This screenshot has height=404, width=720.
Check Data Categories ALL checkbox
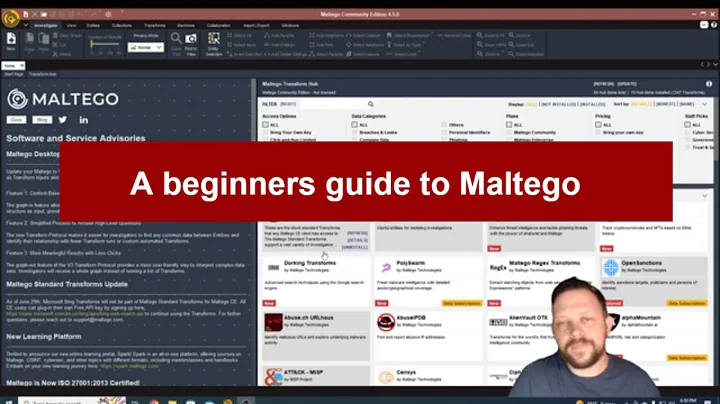pos(354,124)
